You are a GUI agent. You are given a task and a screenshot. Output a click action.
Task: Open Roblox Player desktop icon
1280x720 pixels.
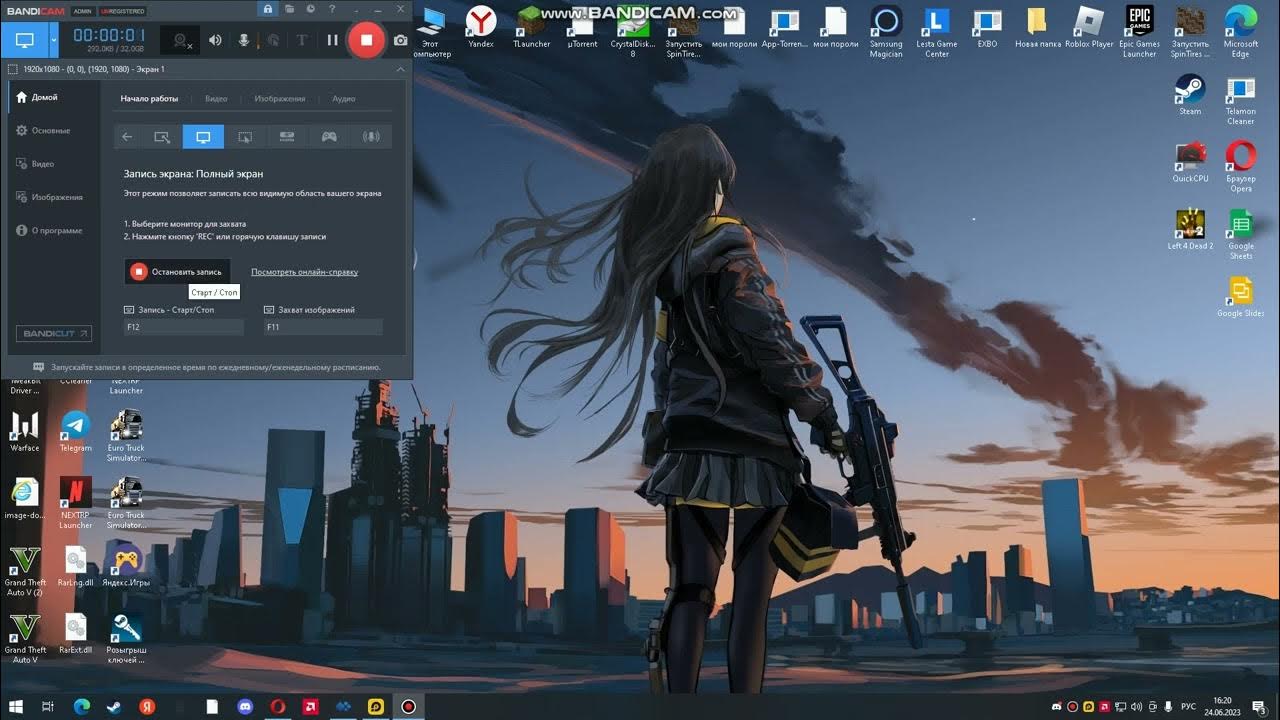click(1089, 27)
